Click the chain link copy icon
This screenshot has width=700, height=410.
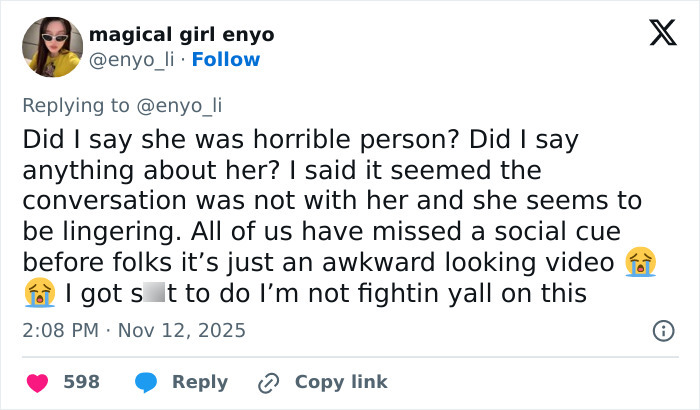267,382
